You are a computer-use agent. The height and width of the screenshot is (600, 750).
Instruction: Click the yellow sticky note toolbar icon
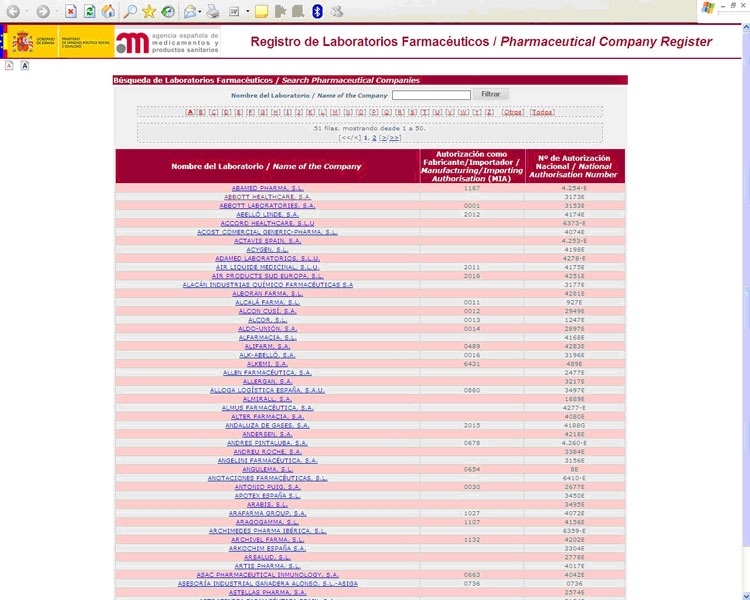[x=261, y=11]
